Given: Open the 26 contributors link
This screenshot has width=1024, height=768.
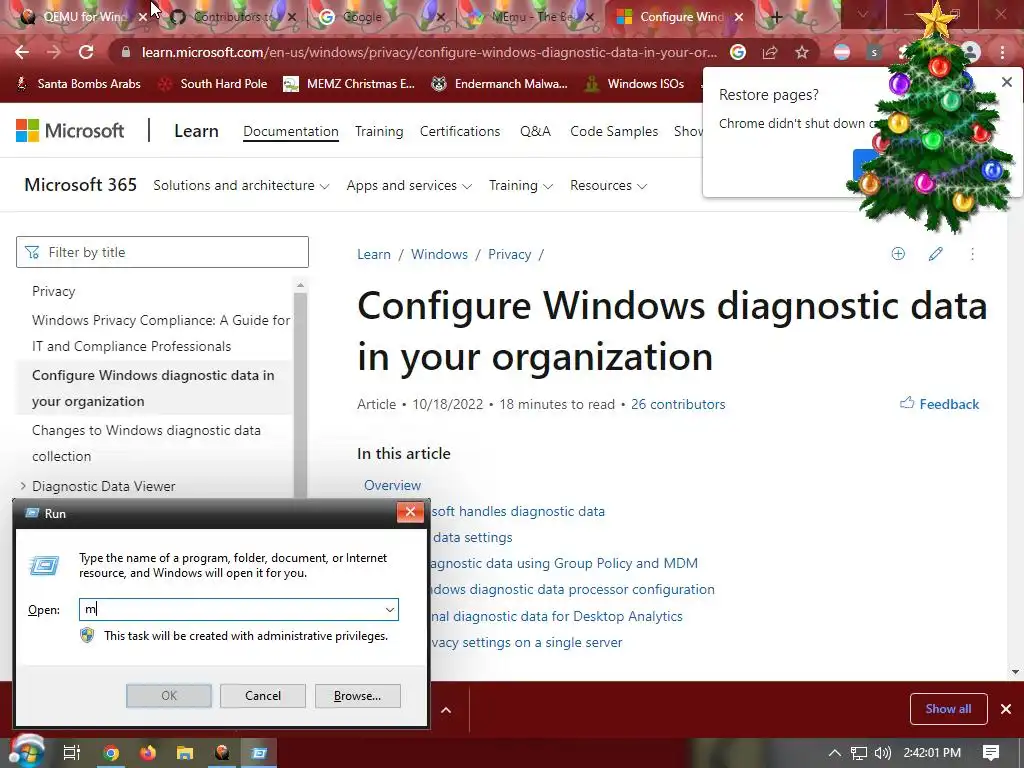Looking at the screenshot, I should [x=678, y=404].
